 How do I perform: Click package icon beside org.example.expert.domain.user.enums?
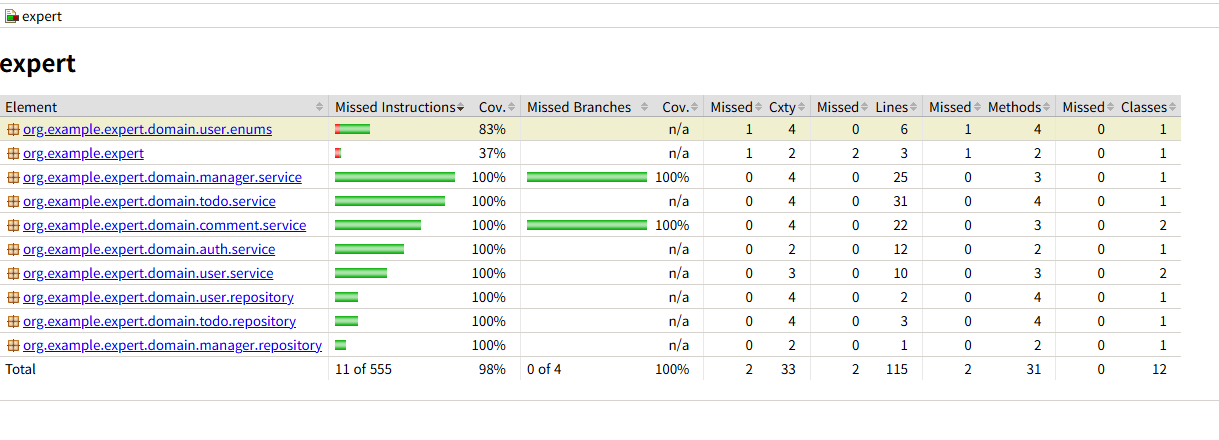pos(13,129)
